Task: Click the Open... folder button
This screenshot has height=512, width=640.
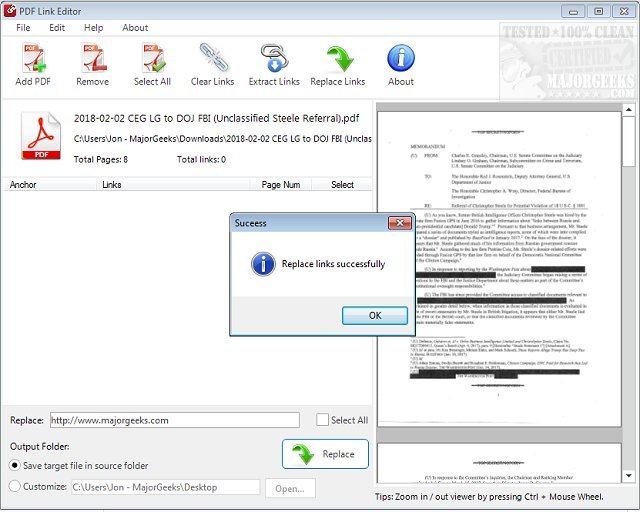Action: pos(290,489)
